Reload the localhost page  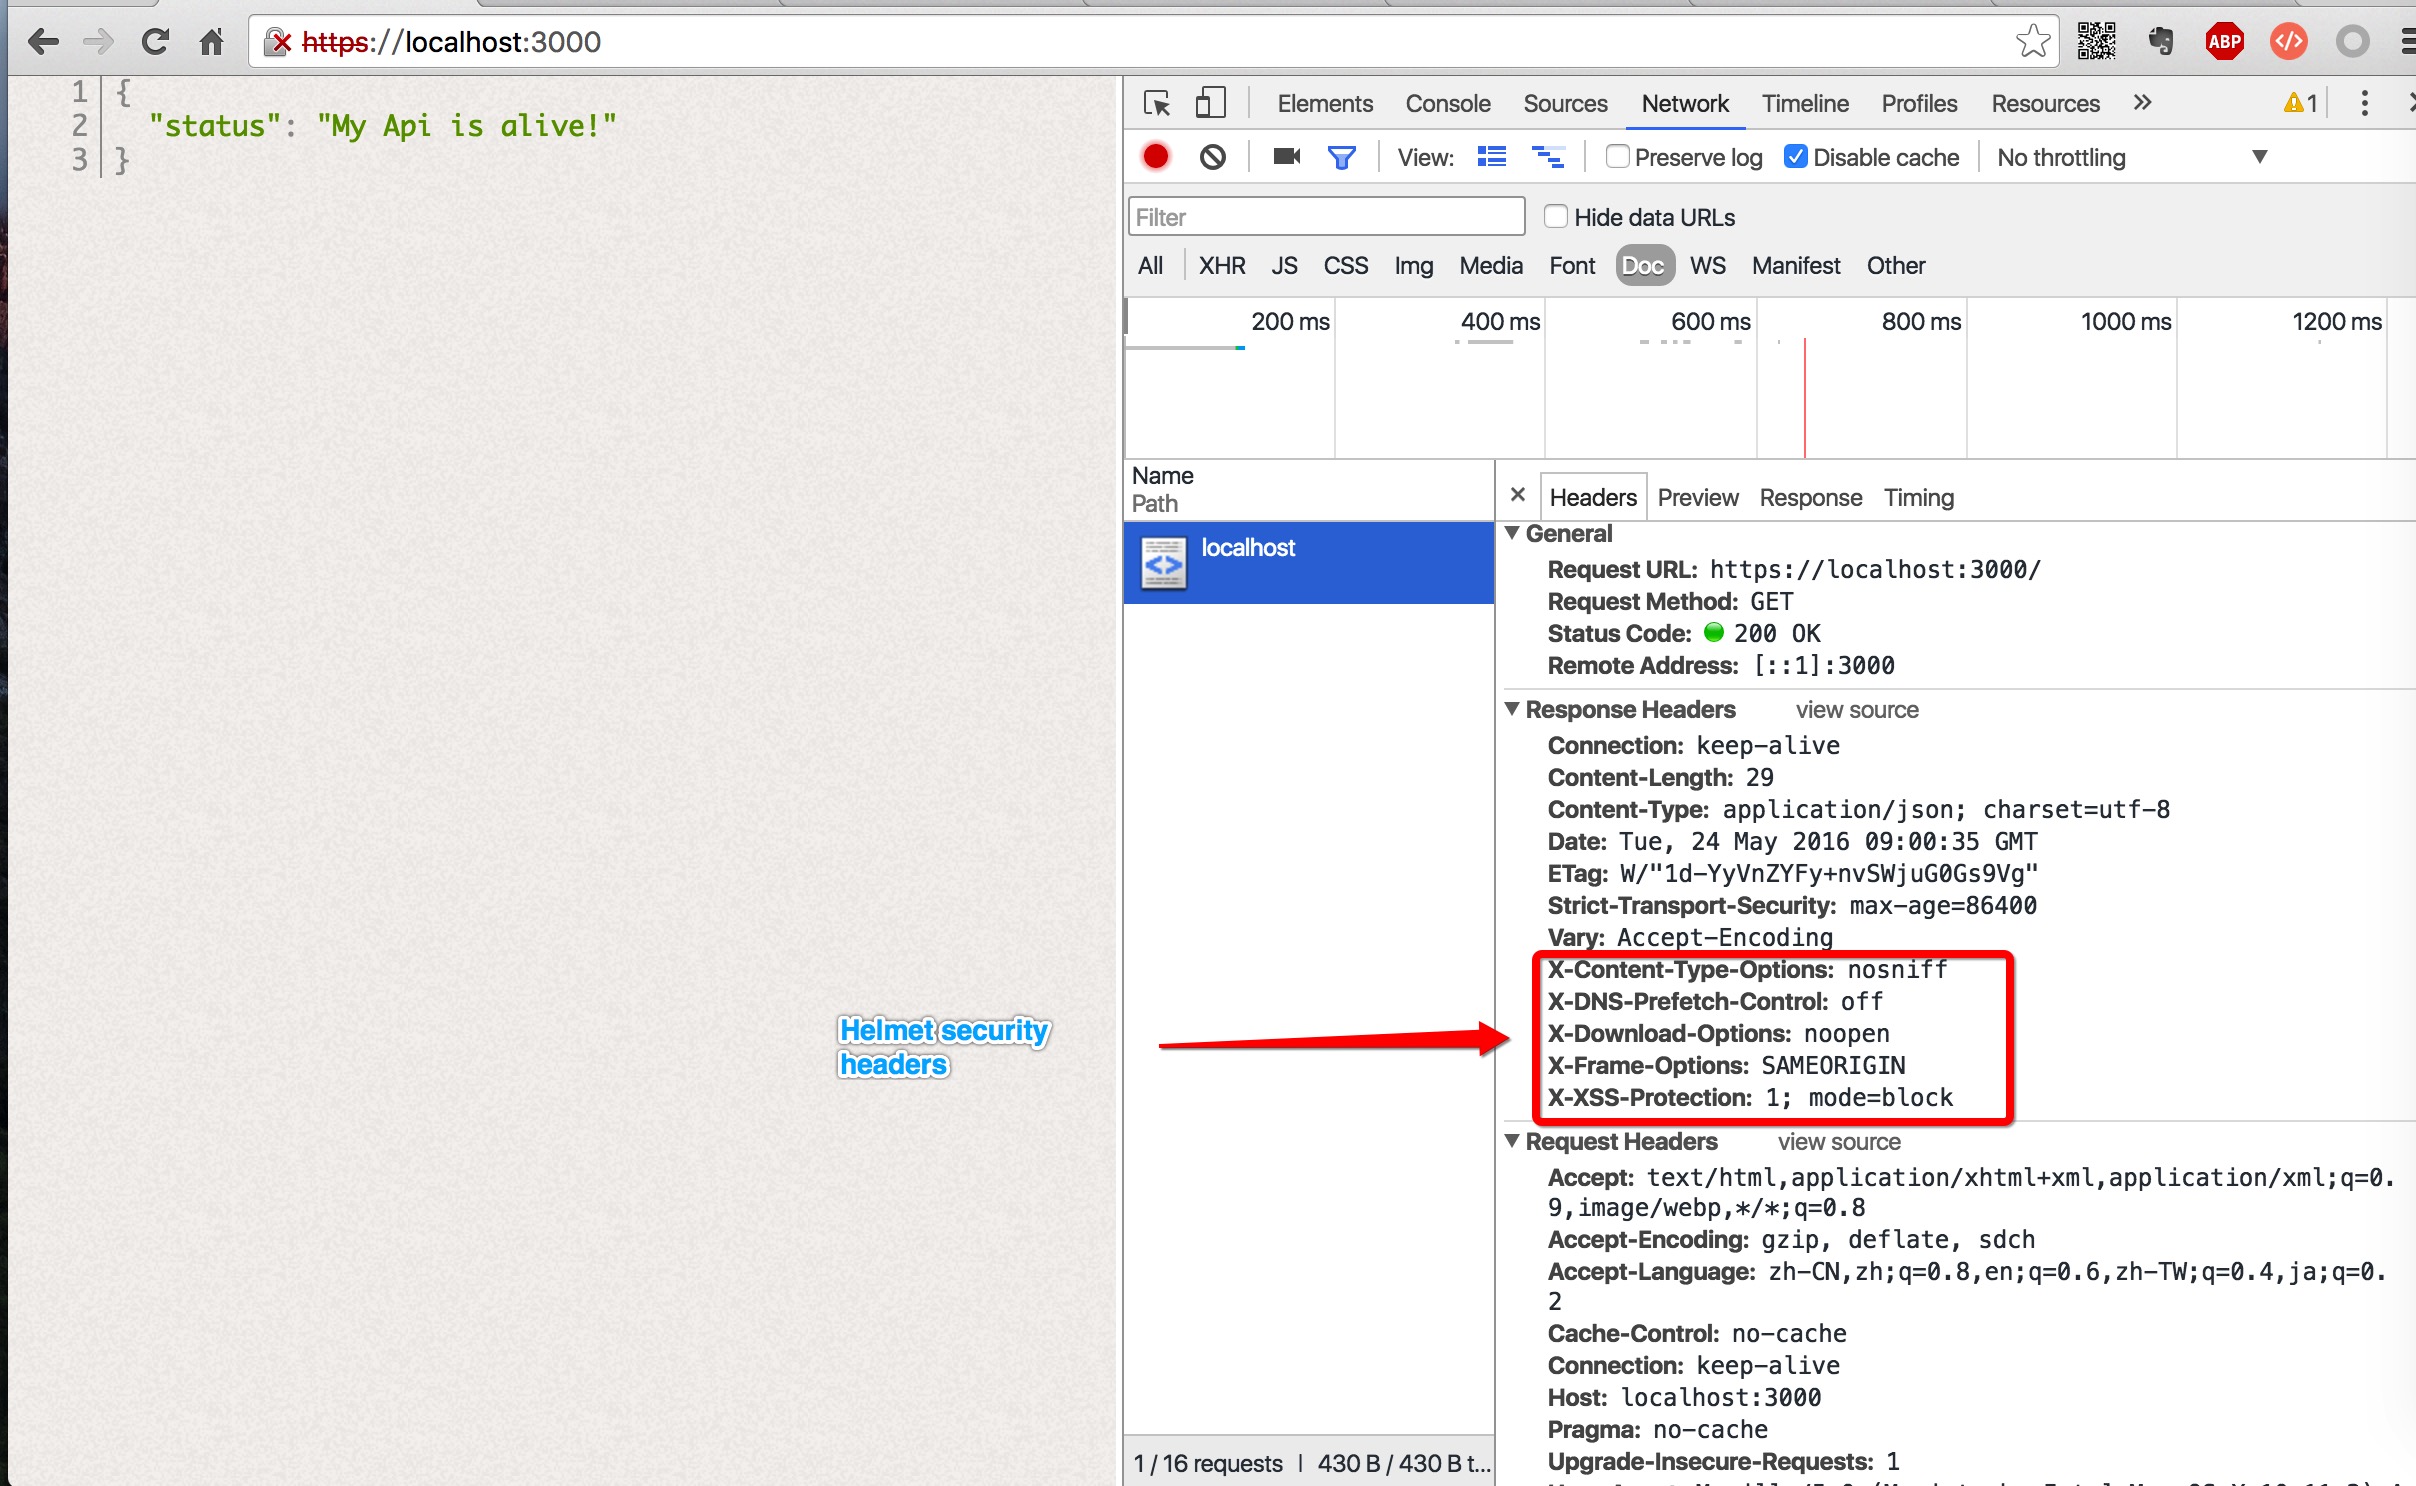pyautogui.click(x=156, y=42)
